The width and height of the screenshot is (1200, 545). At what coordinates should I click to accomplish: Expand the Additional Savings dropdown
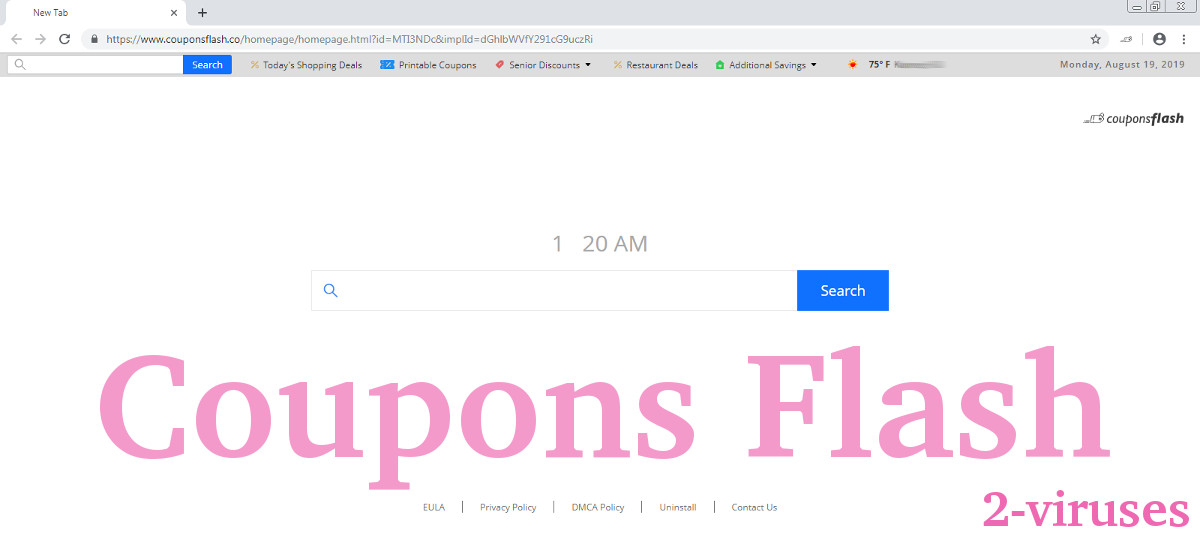pos(813,65)
